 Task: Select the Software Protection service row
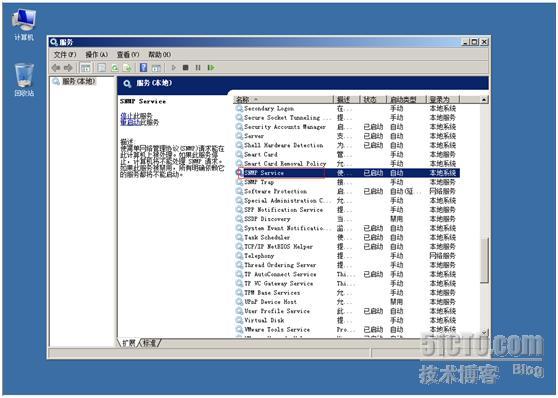(x=347, y=191)
